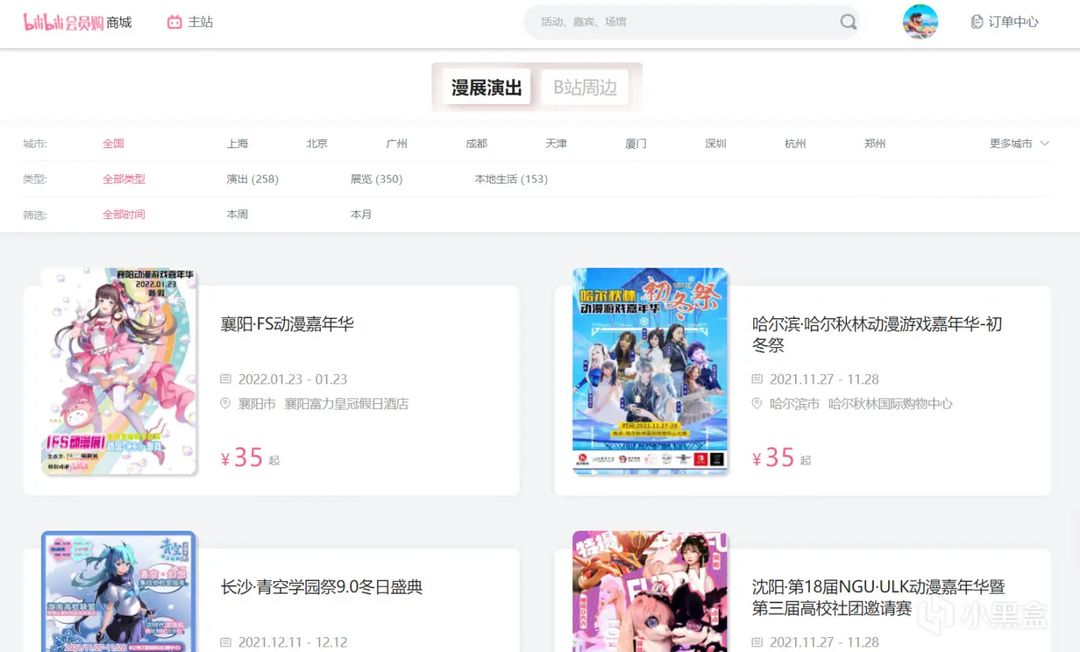Click venue text 哈尔秋林国际购物中心
This screenshot has height=652, width=1080.
pos(890,403)
